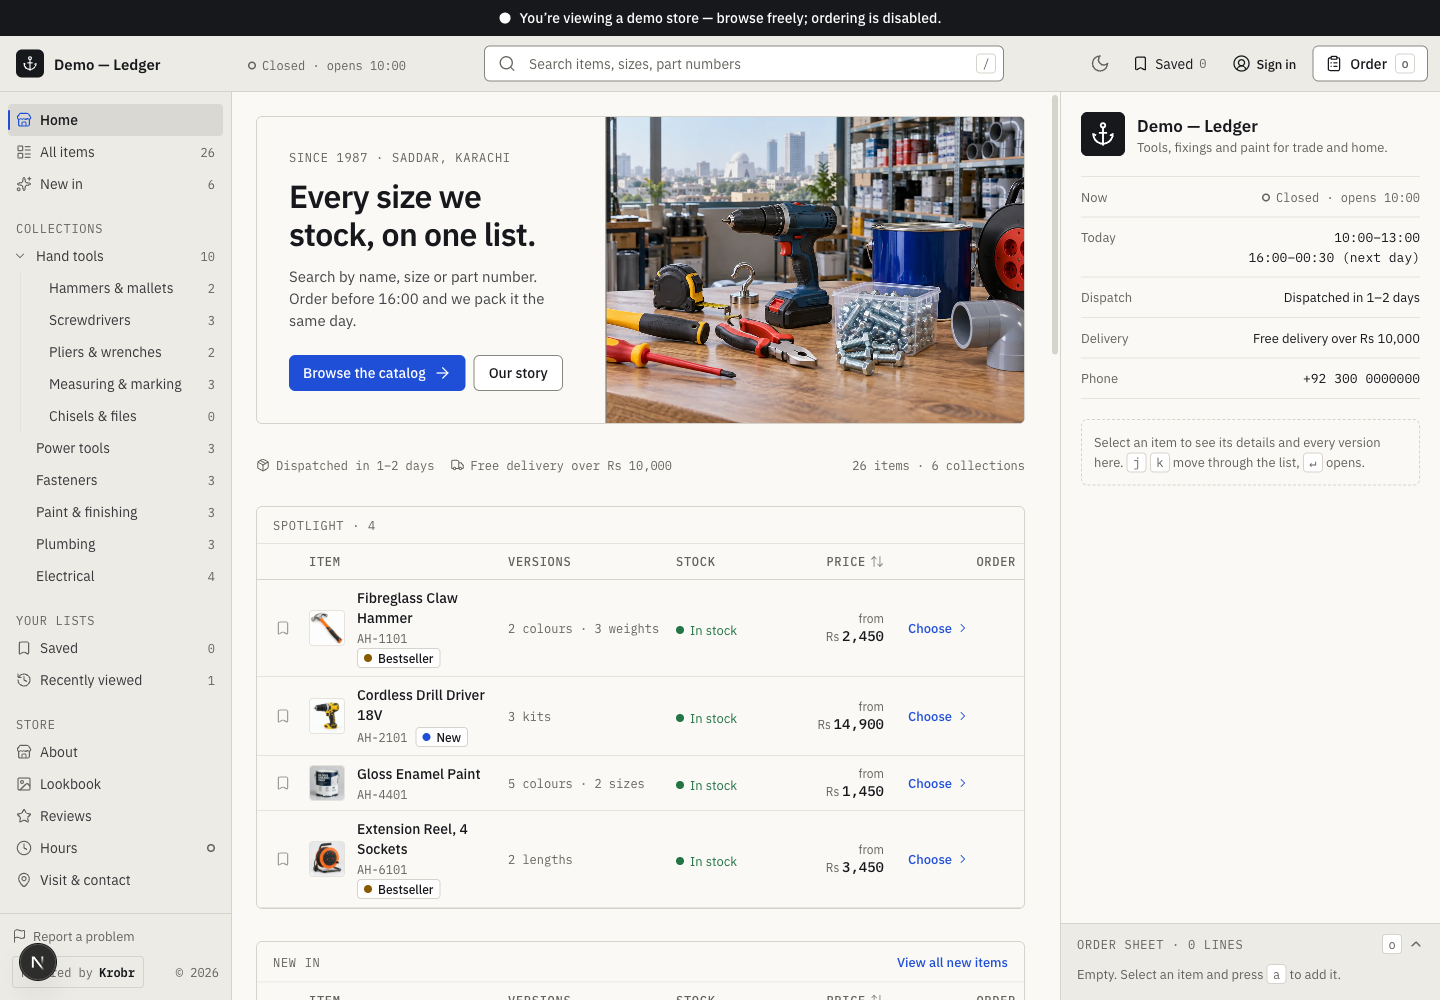Sort by the Price column header

coord(855,562)
